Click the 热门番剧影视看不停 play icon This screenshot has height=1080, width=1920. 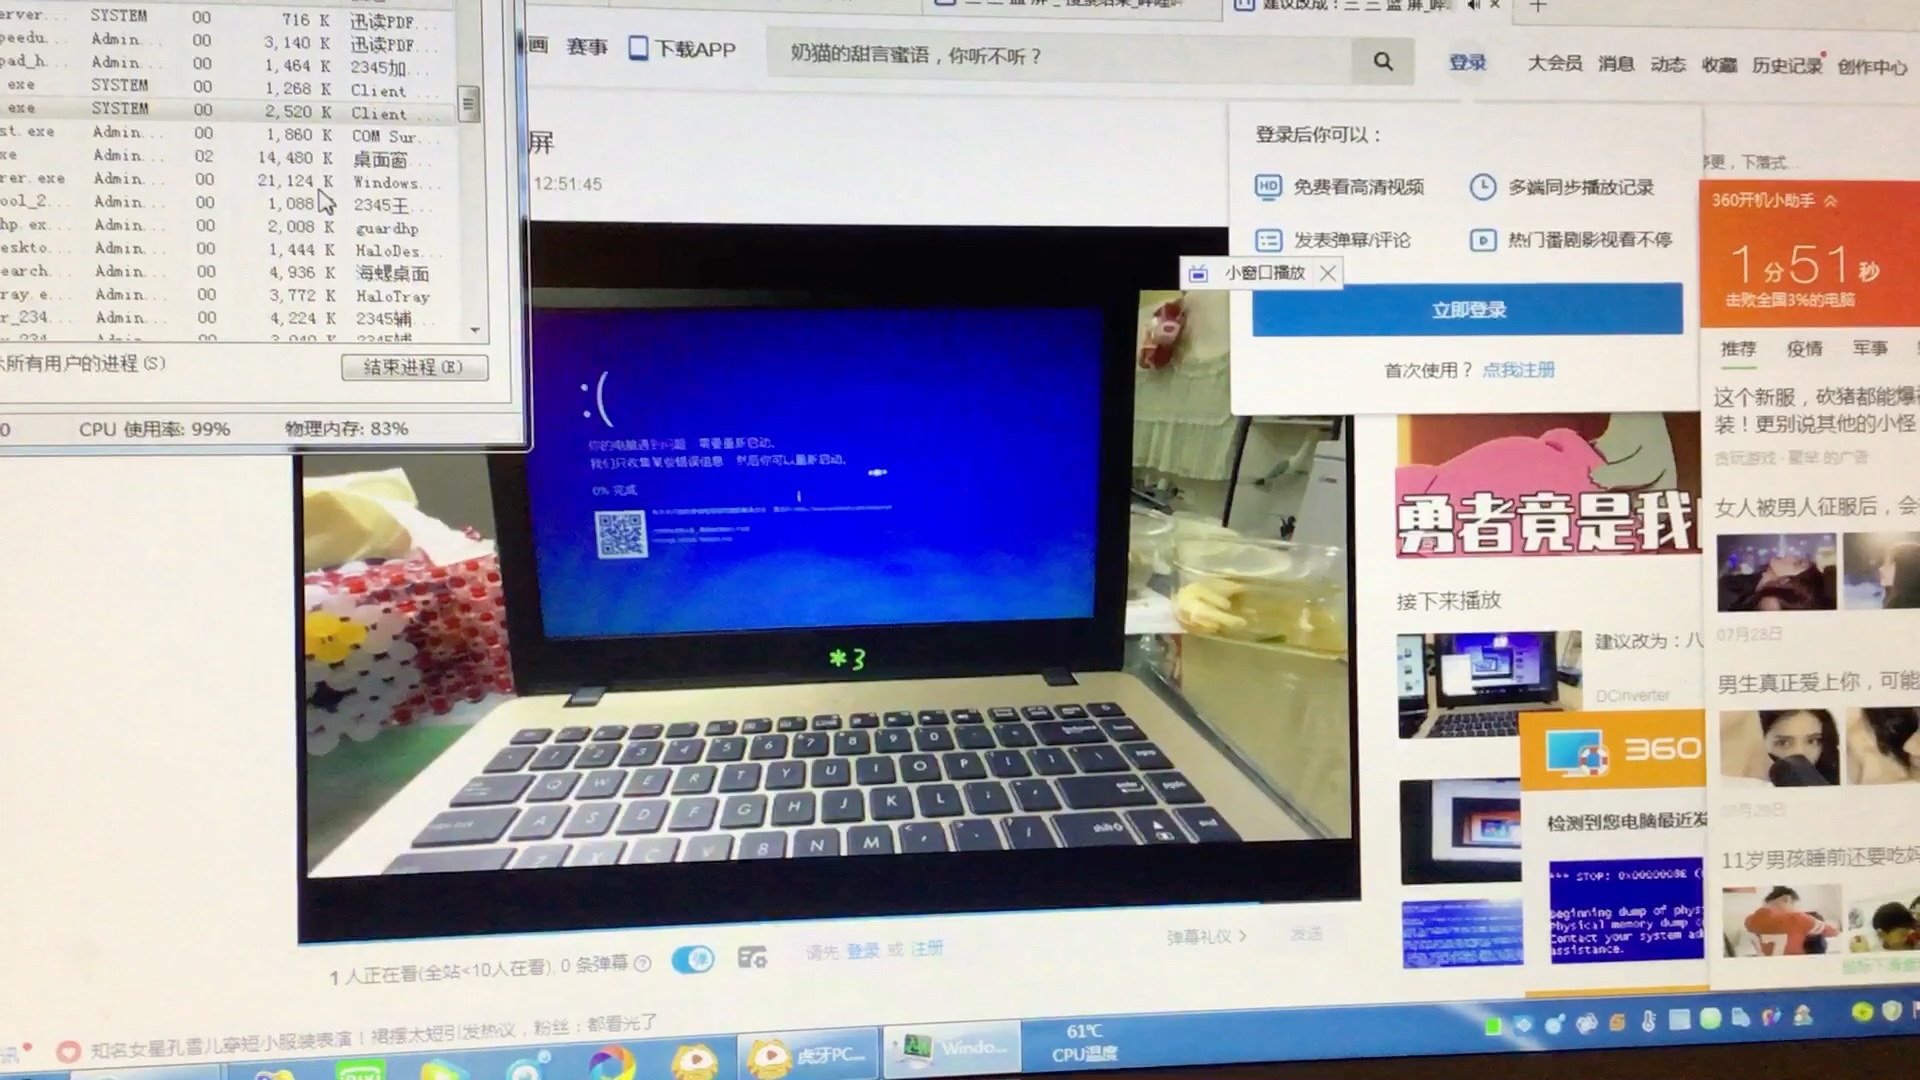(1483, 240)
